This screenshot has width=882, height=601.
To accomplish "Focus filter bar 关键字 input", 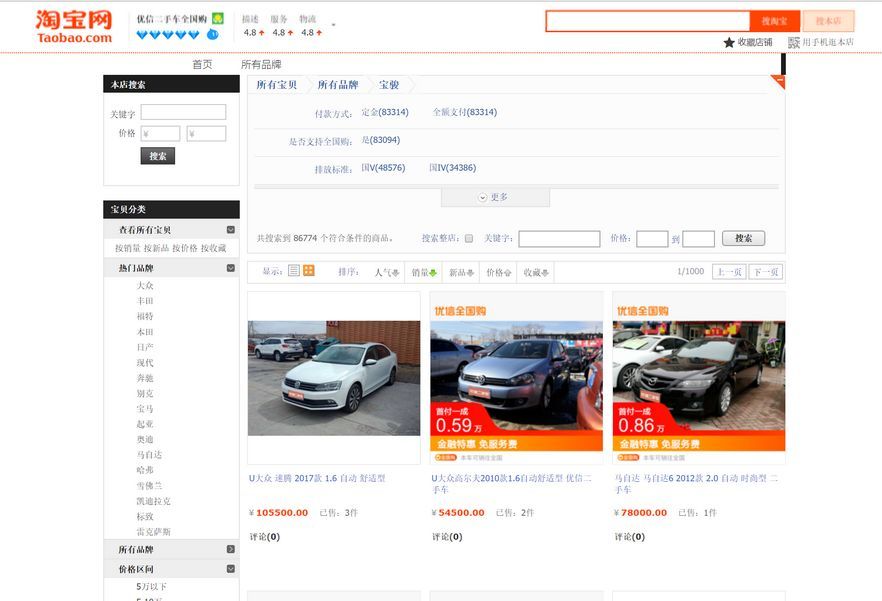I will pyautogui.click(x=559, y=239).
